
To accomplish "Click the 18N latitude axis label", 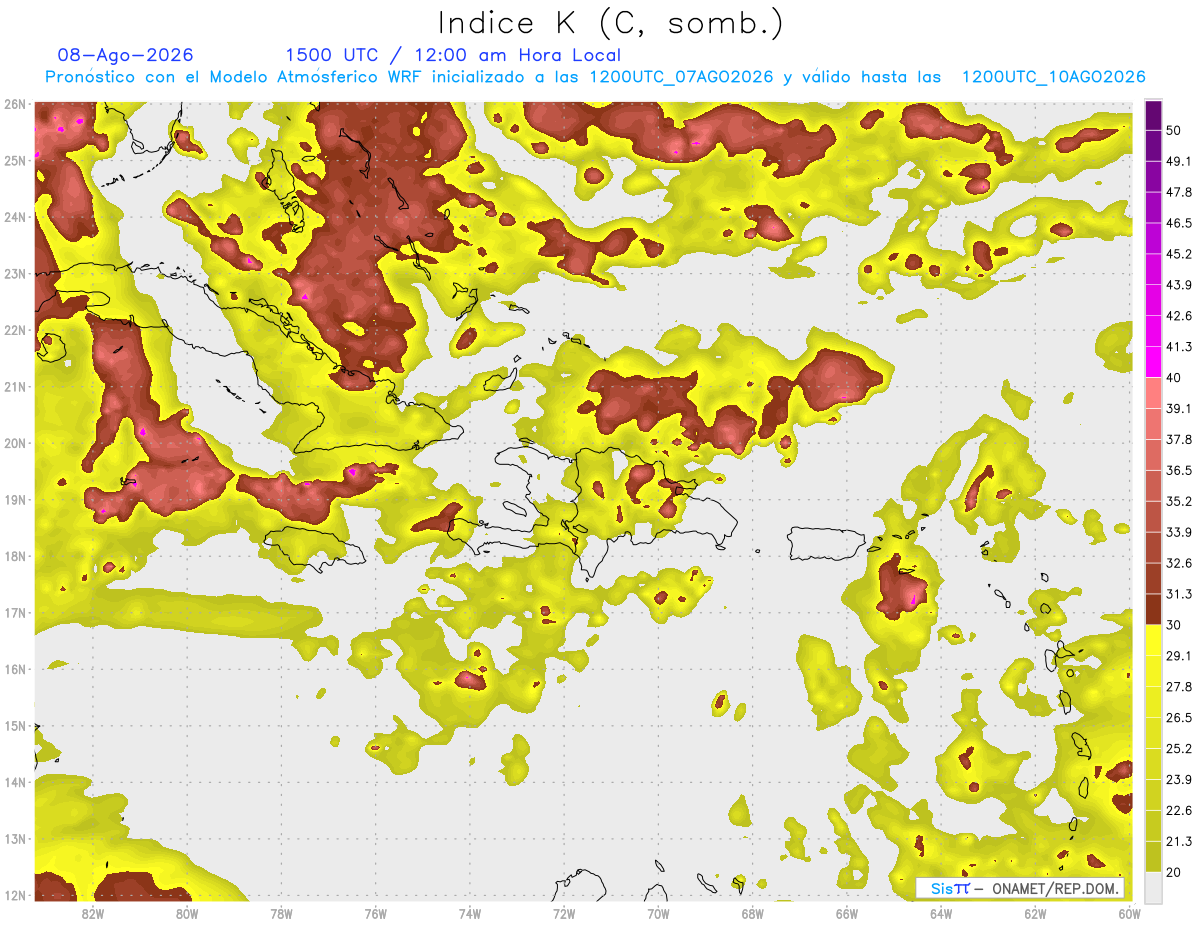I will pyautogui.click(x=15, y=556).
